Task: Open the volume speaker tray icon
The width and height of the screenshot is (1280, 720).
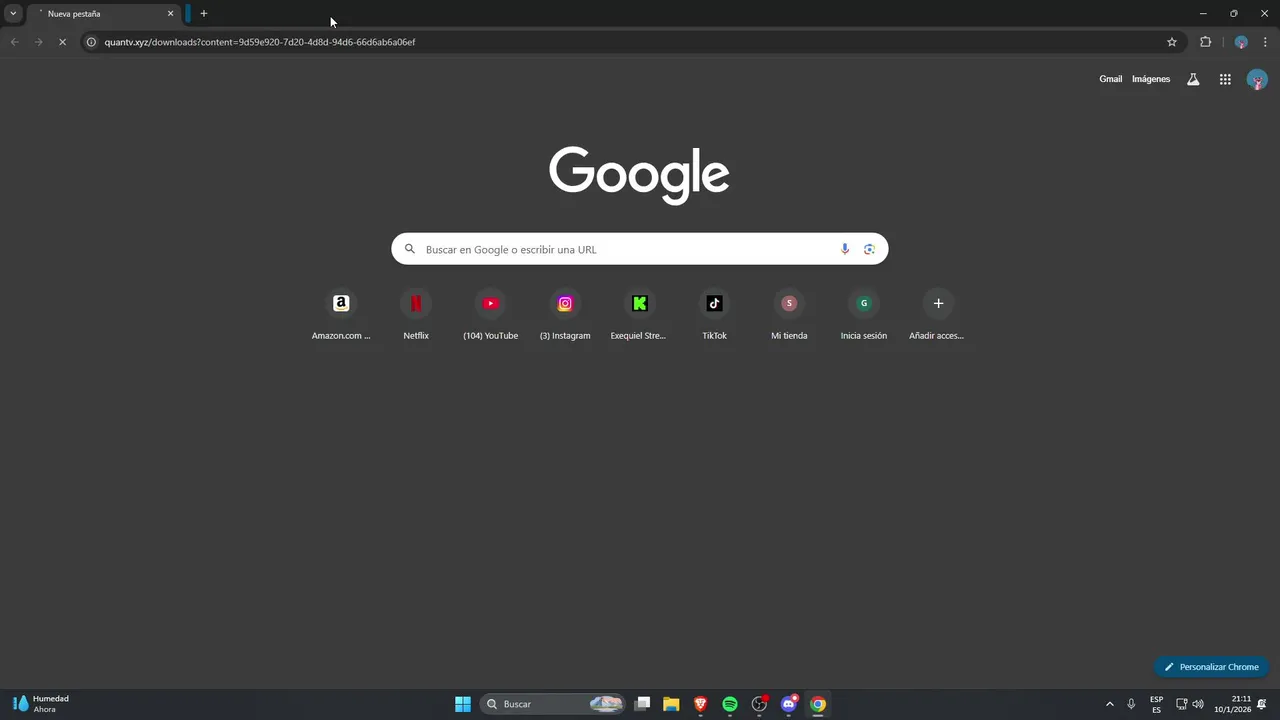Action: pyautogui.click(x=1198, y=704)
